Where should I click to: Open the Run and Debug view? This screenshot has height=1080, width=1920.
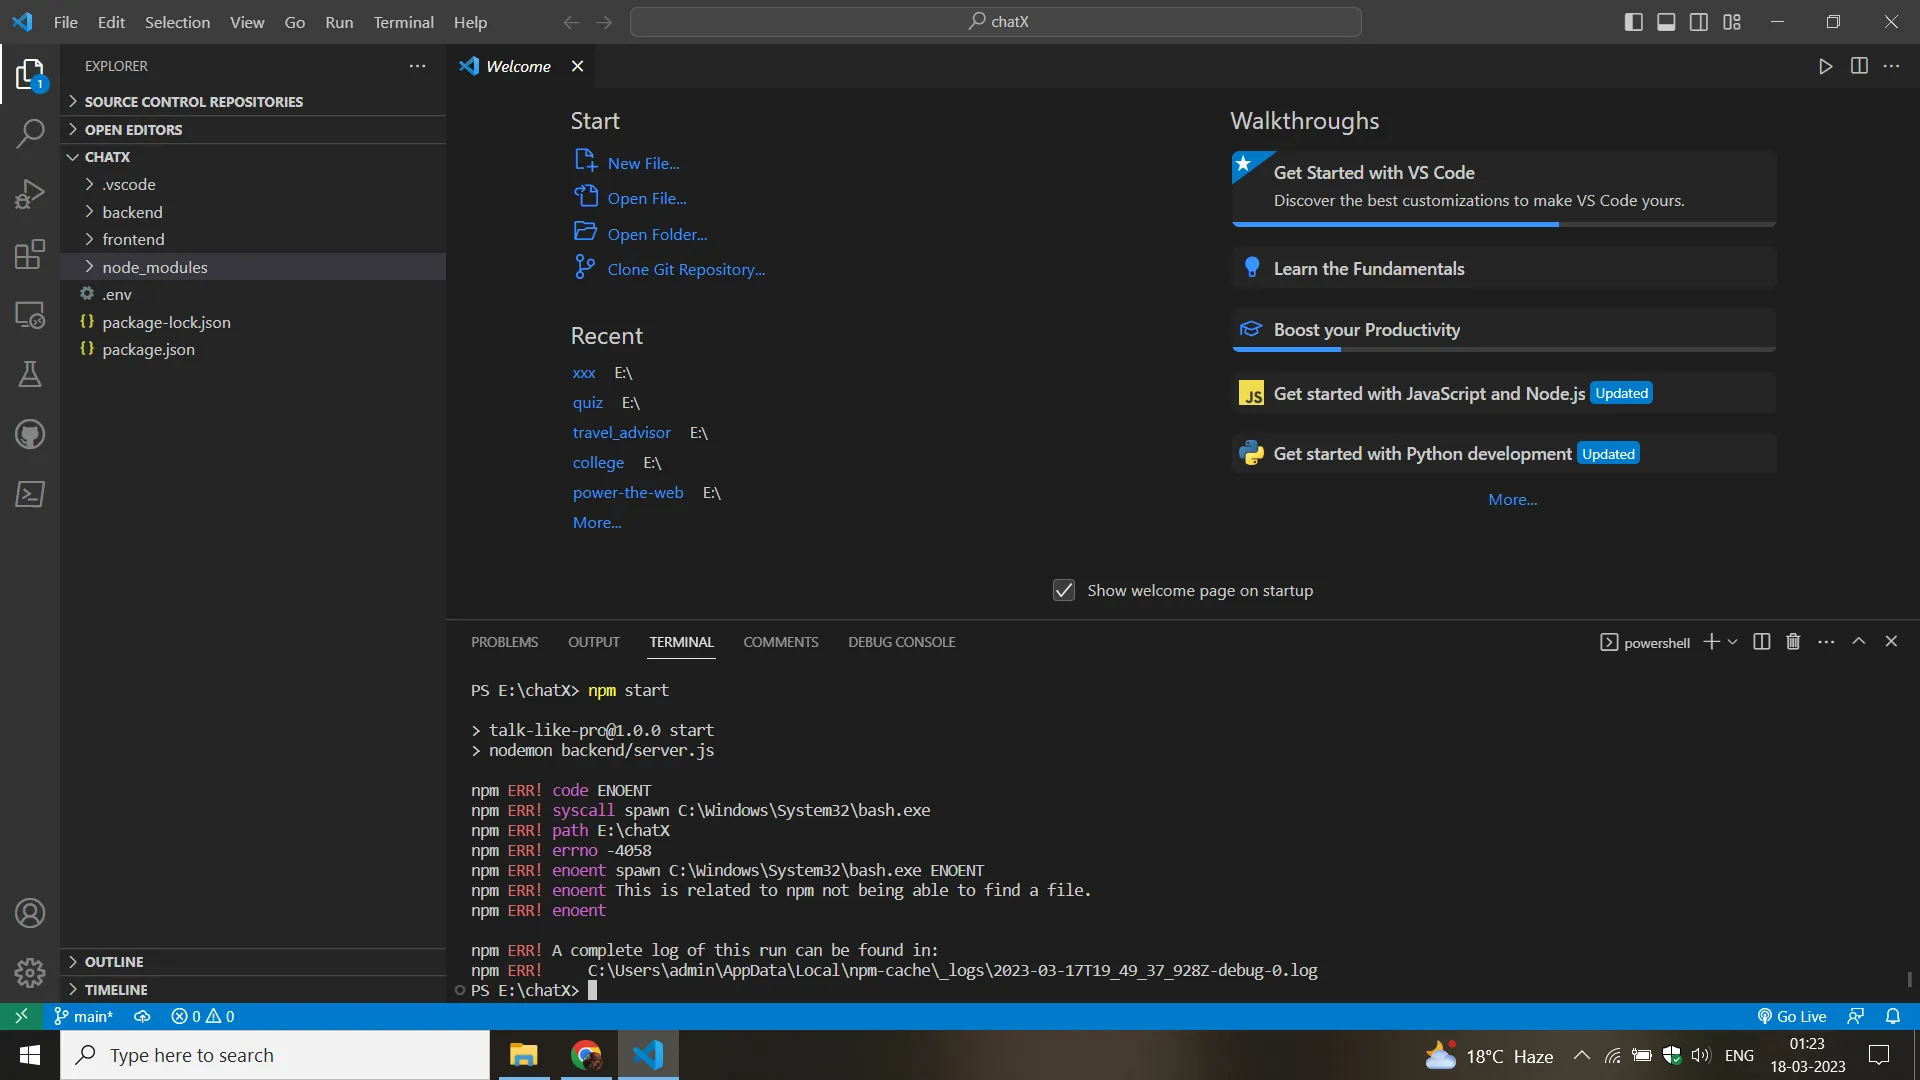pos(30,194)
